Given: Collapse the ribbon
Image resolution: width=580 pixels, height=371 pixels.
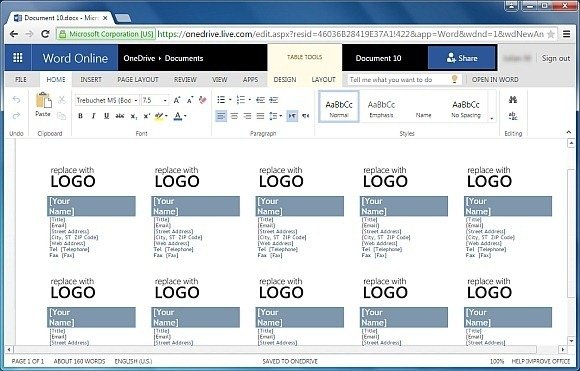Looking at the screenshot, I should pos(569,132).
